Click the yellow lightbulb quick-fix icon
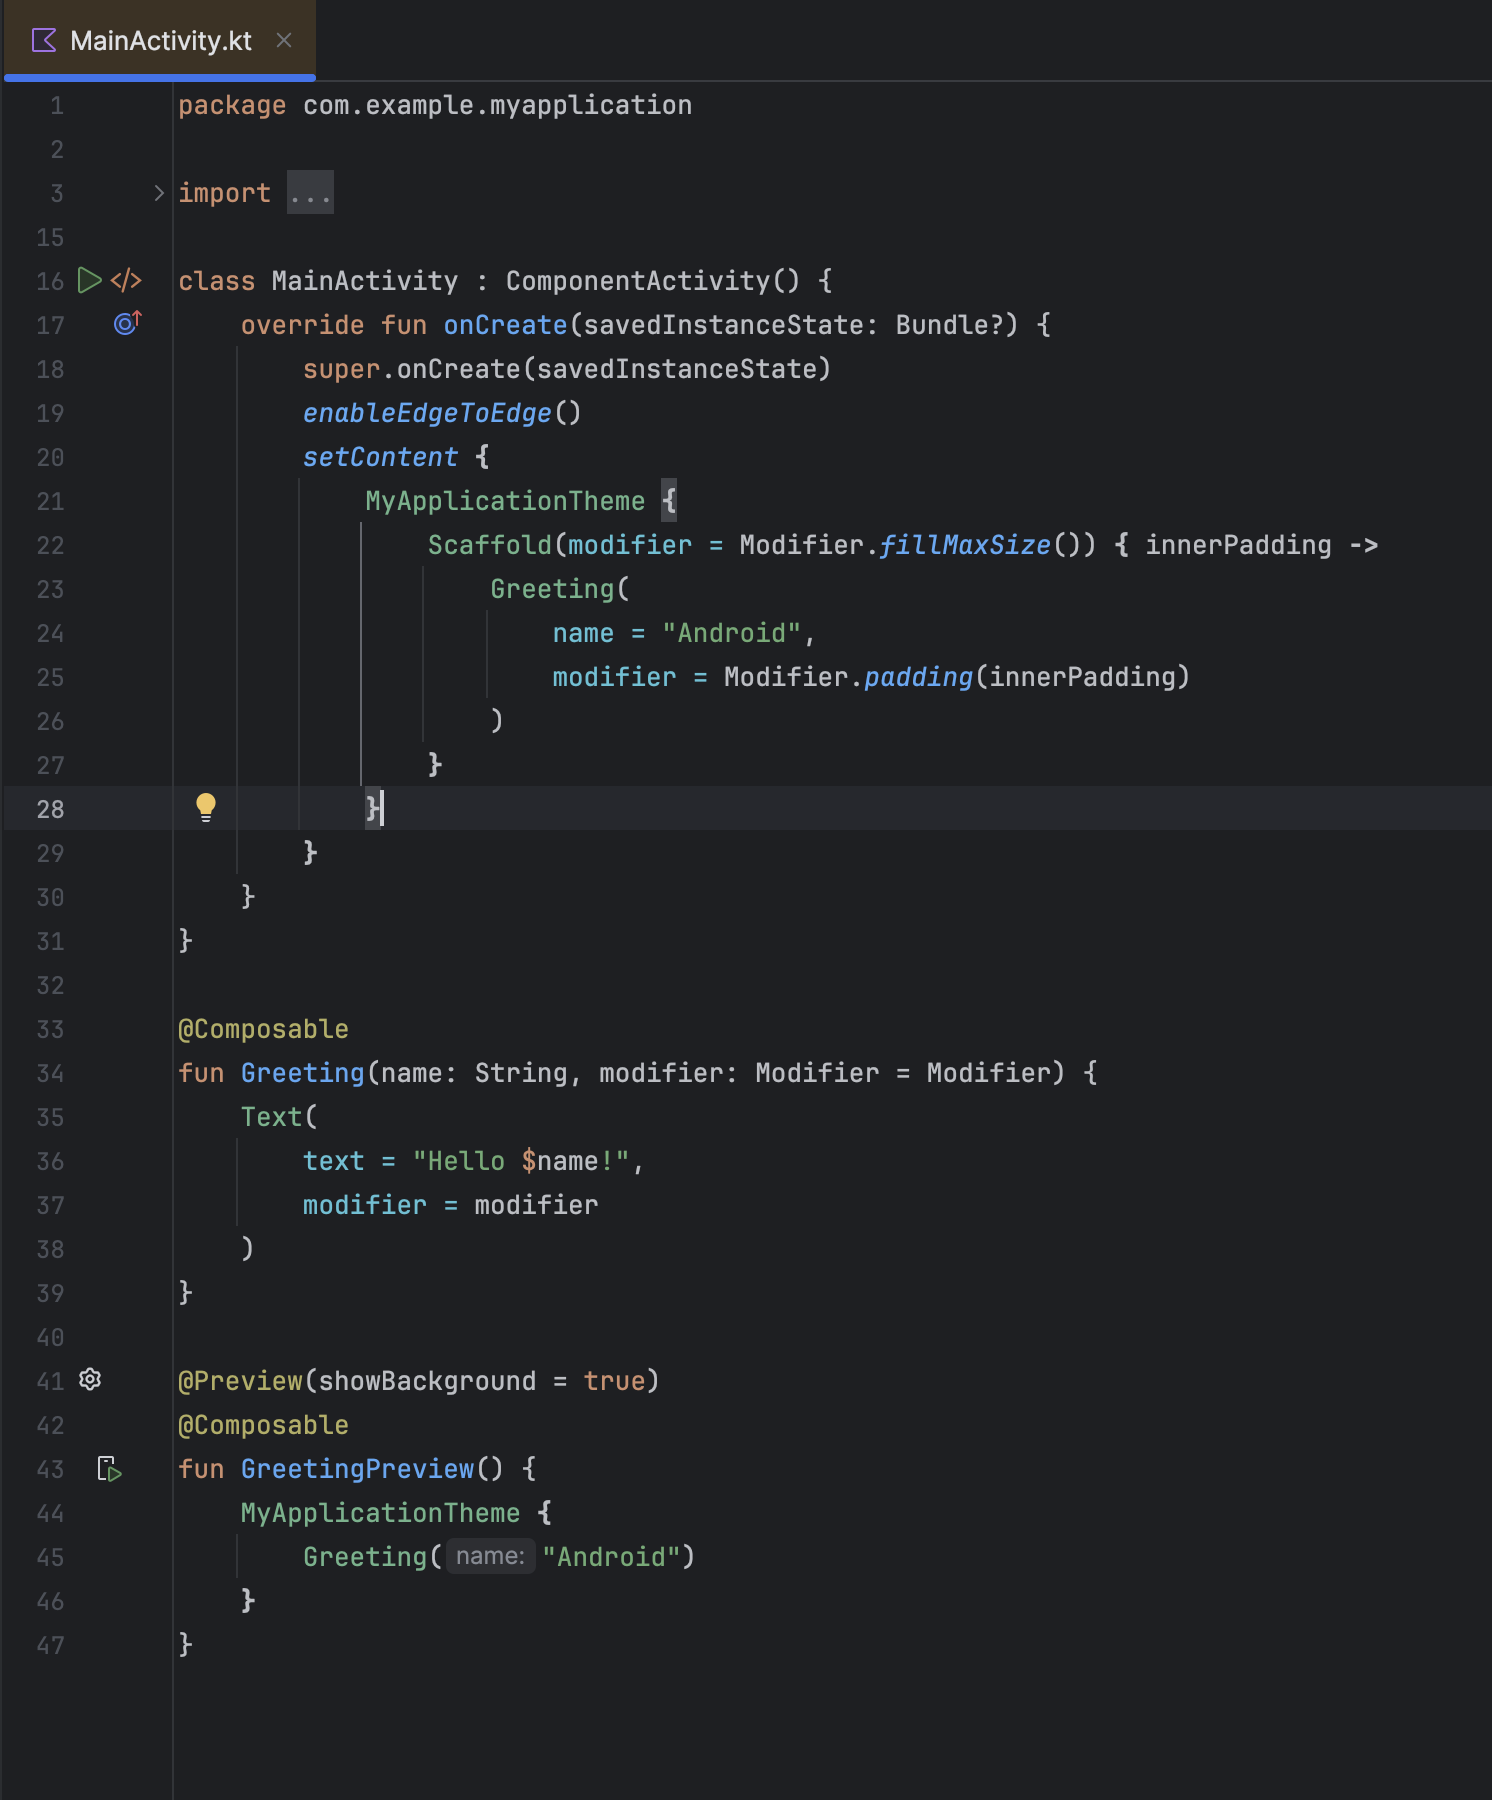The image size is (1492, 1800). (x=205, y=807)
